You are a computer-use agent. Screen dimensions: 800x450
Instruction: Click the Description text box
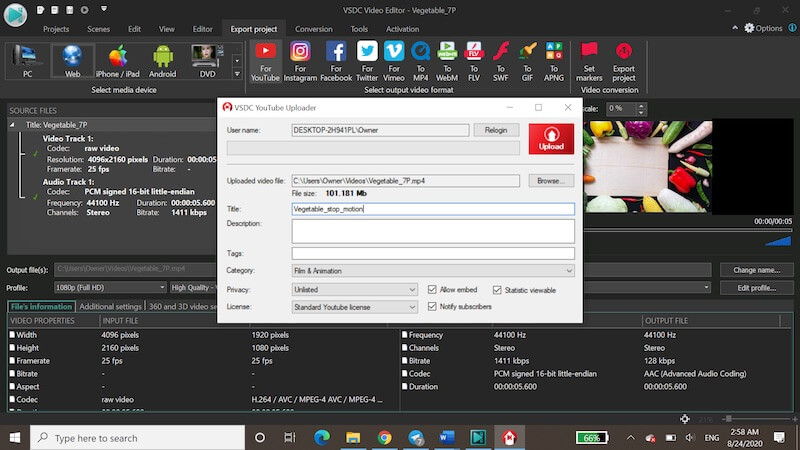coord(433,231)
